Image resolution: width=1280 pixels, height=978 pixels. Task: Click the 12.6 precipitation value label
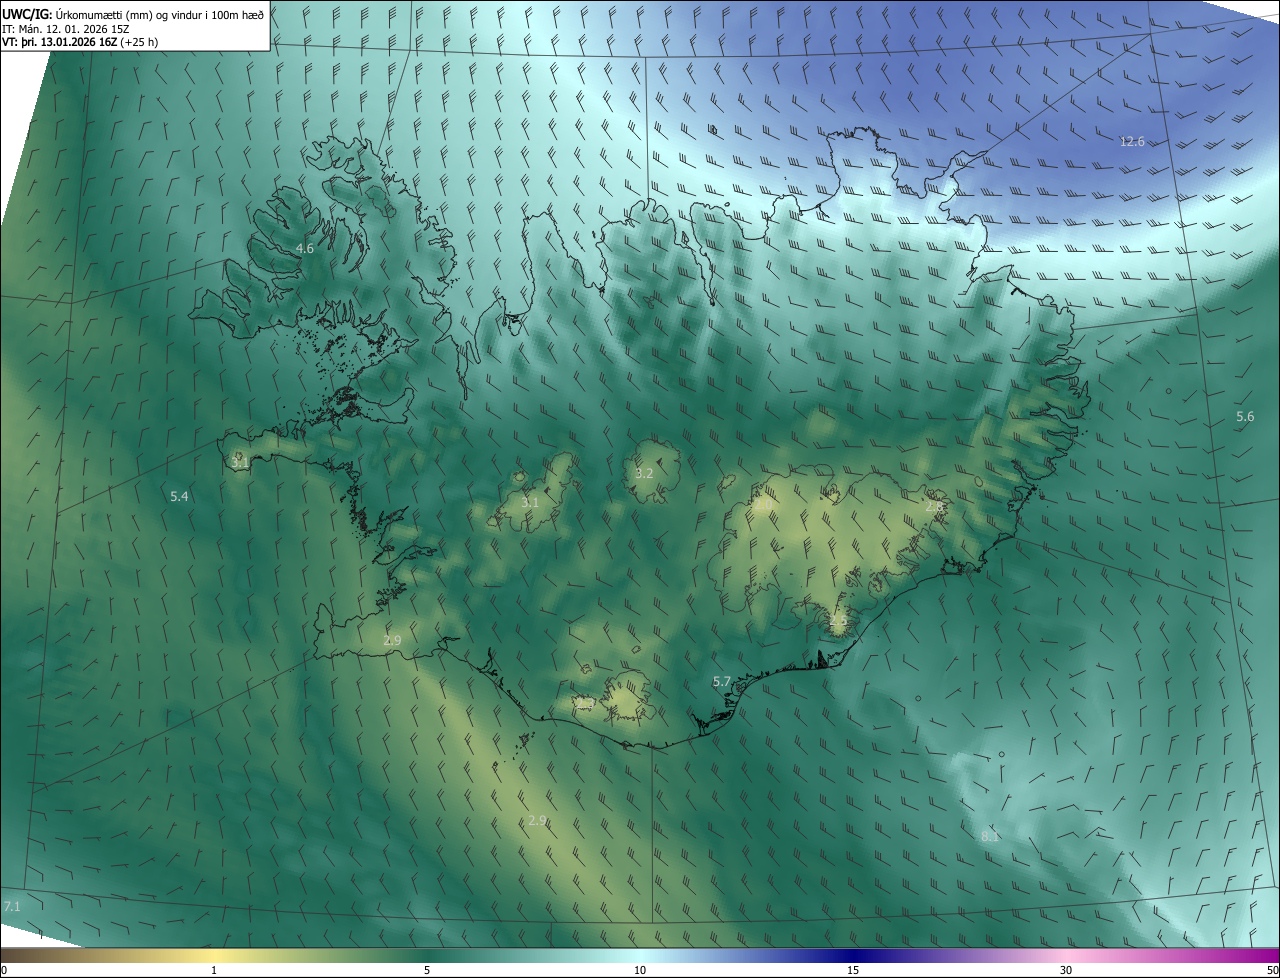pyautogui.click(x=1132, y=142)
